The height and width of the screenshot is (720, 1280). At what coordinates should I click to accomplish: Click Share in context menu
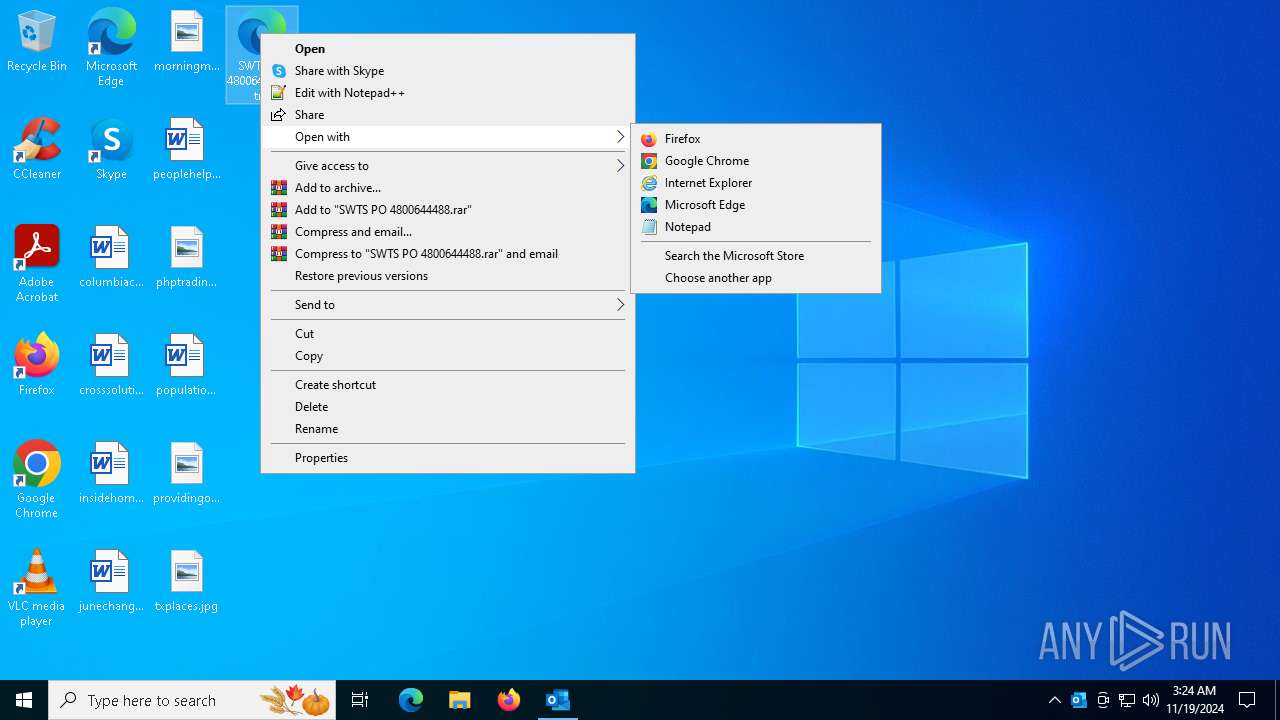click(448, 115)
